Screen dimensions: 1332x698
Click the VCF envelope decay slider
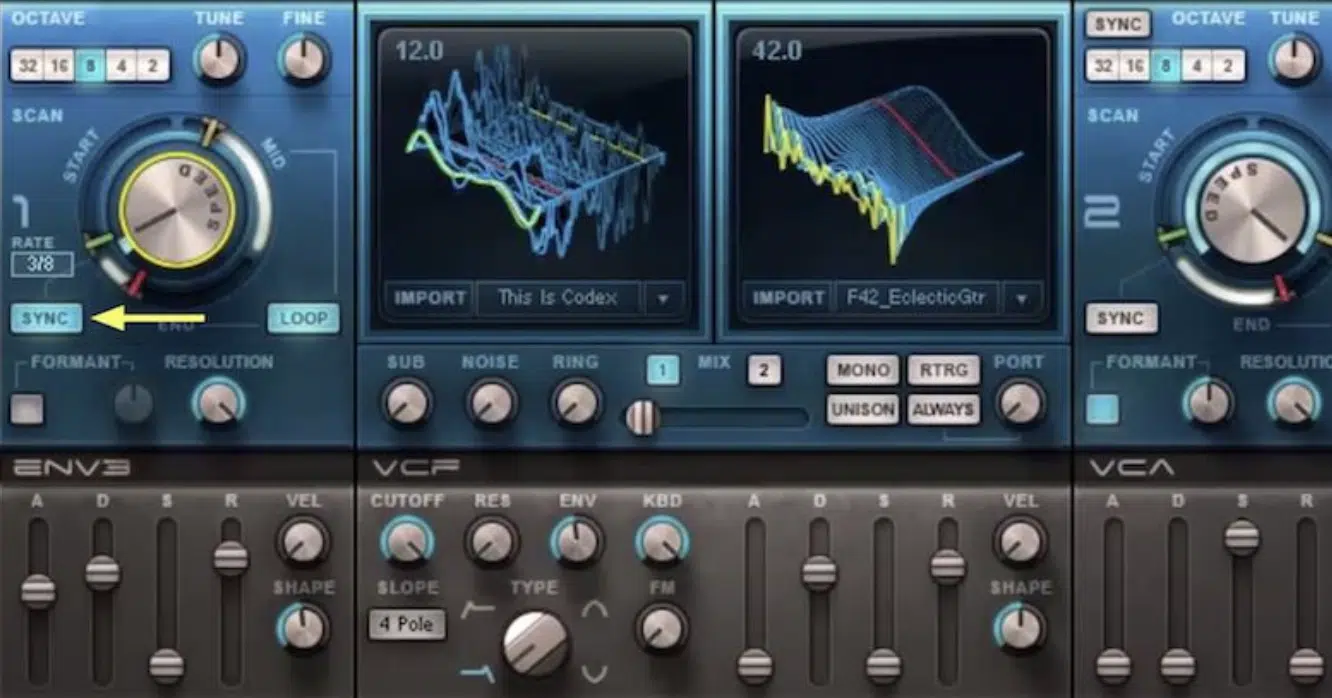tap(819, 573)
